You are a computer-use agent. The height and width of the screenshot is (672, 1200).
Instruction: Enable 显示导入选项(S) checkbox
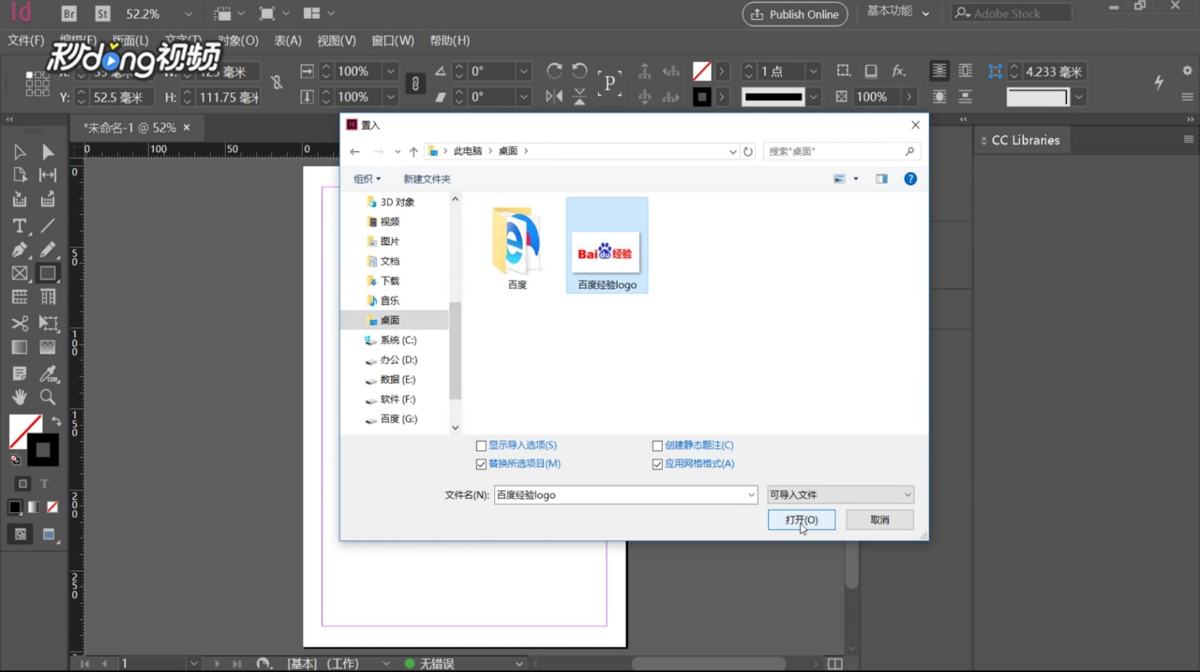tap(481, 446)
